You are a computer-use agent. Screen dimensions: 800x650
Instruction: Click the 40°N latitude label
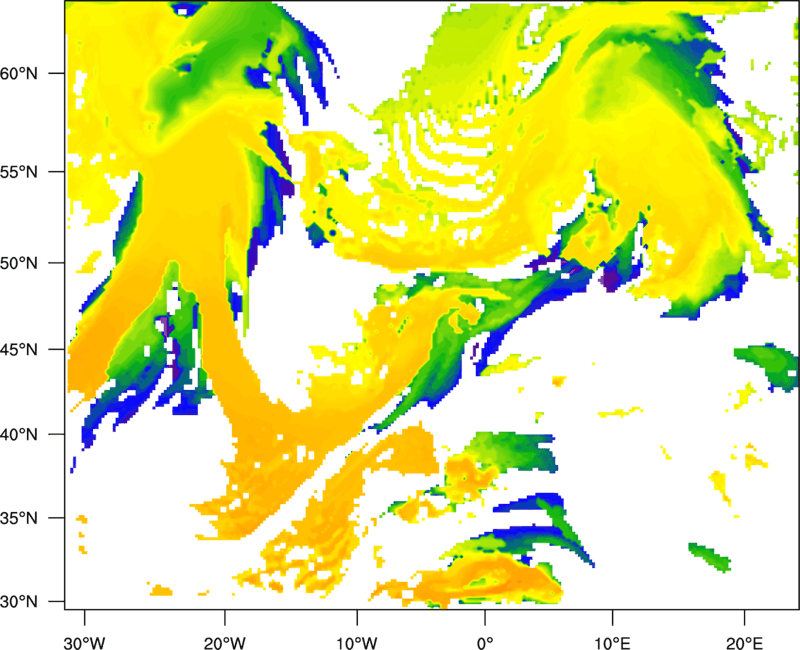click(x=19, y=435)
